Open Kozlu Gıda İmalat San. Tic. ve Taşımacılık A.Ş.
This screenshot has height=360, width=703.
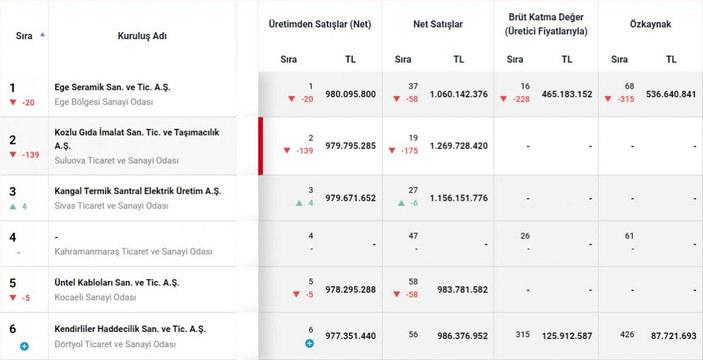tap(137, 139)
